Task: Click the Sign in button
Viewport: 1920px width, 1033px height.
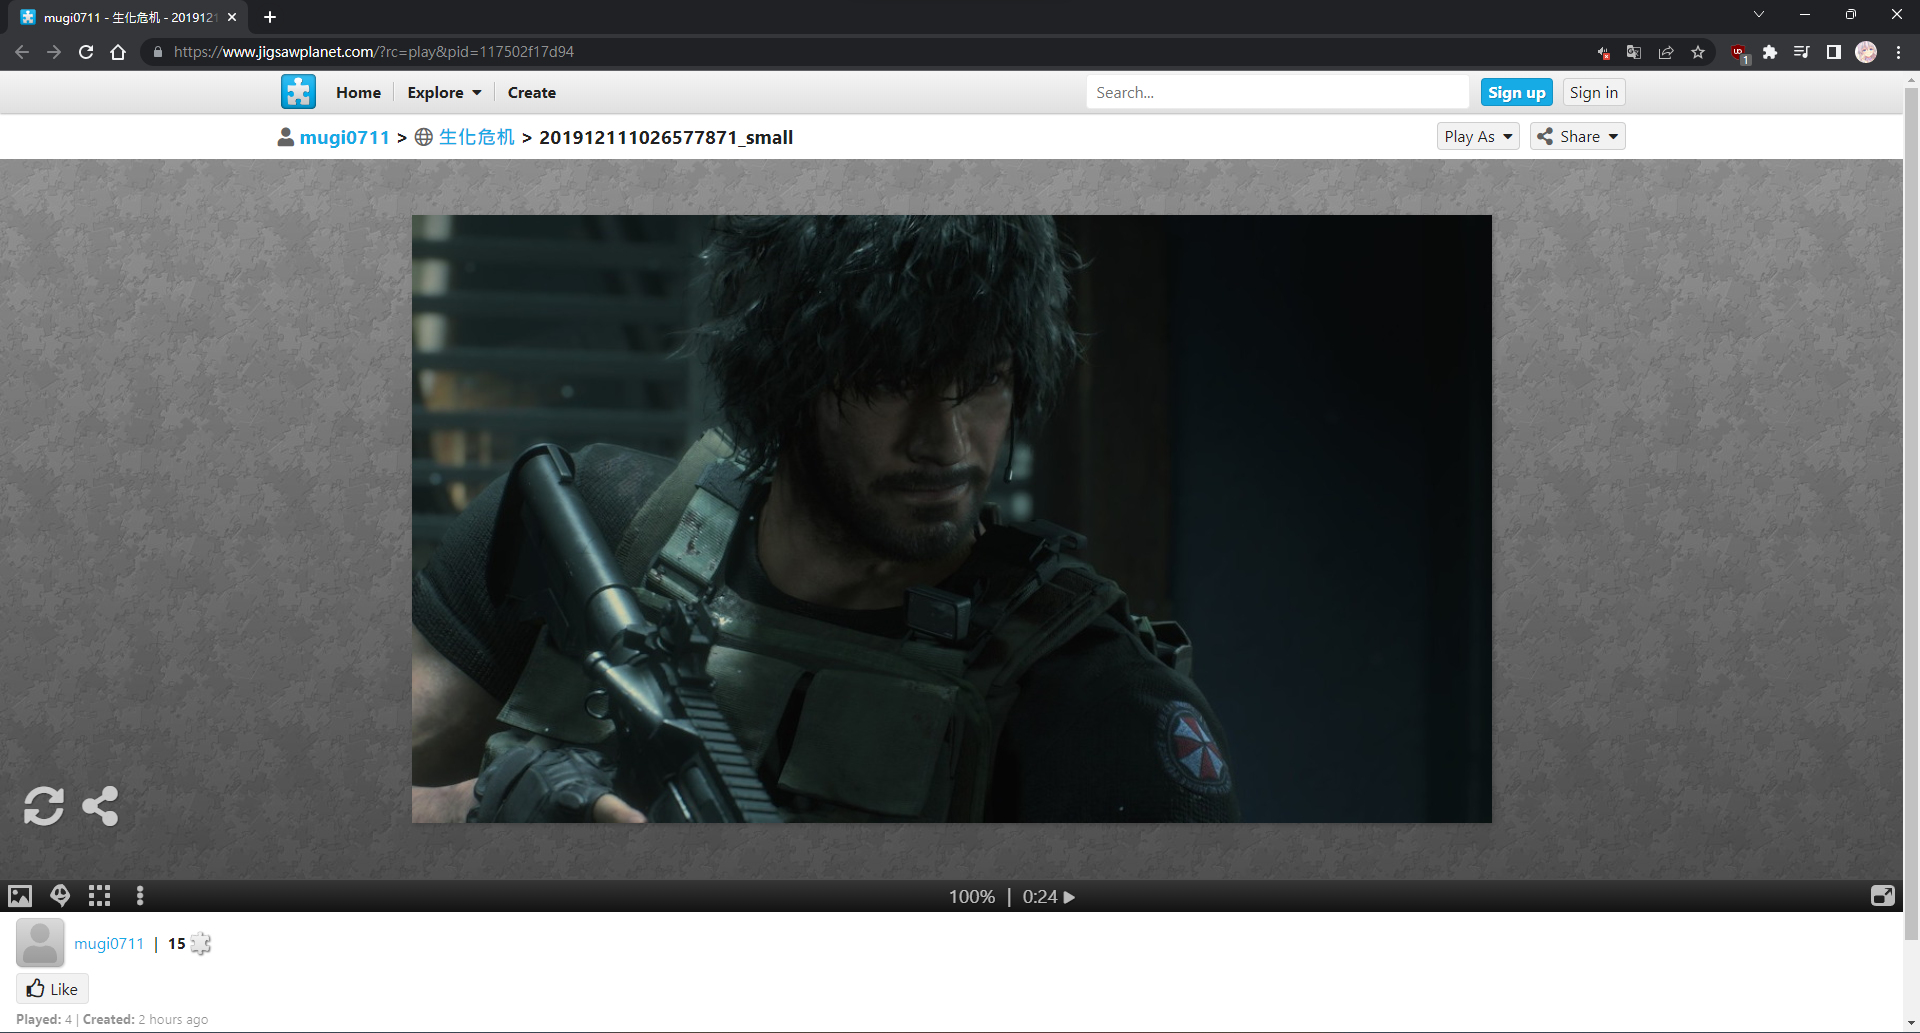Action: (1593, 92)
